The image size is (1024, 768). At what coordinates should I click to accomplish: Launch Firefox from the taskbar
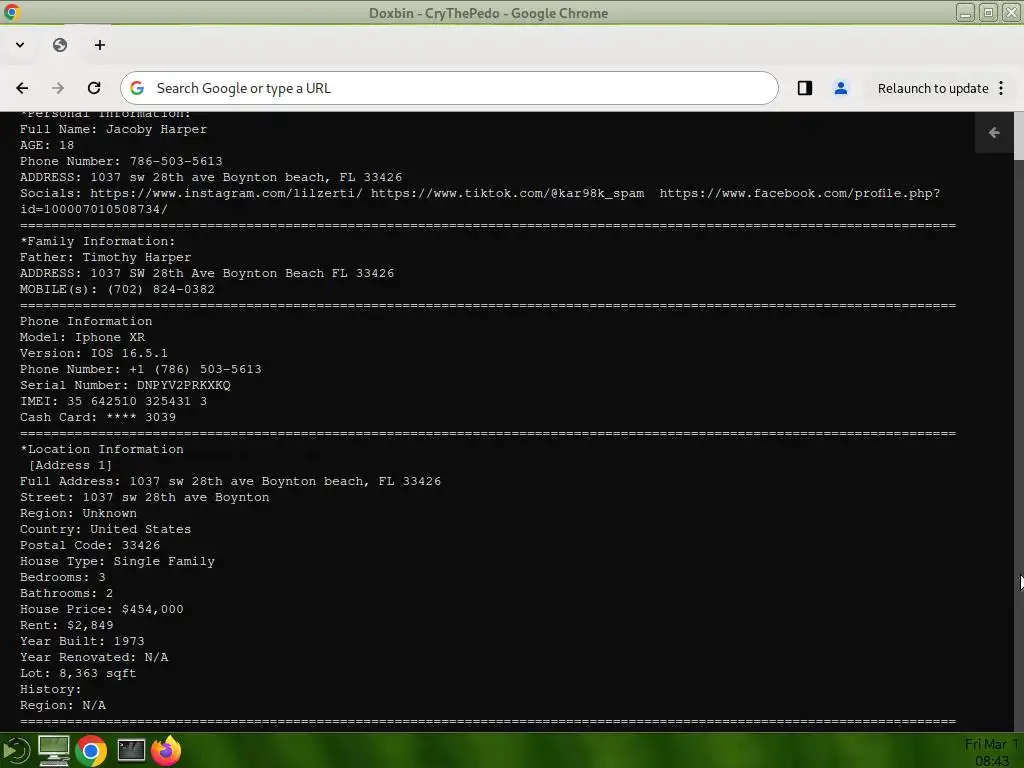166,750
